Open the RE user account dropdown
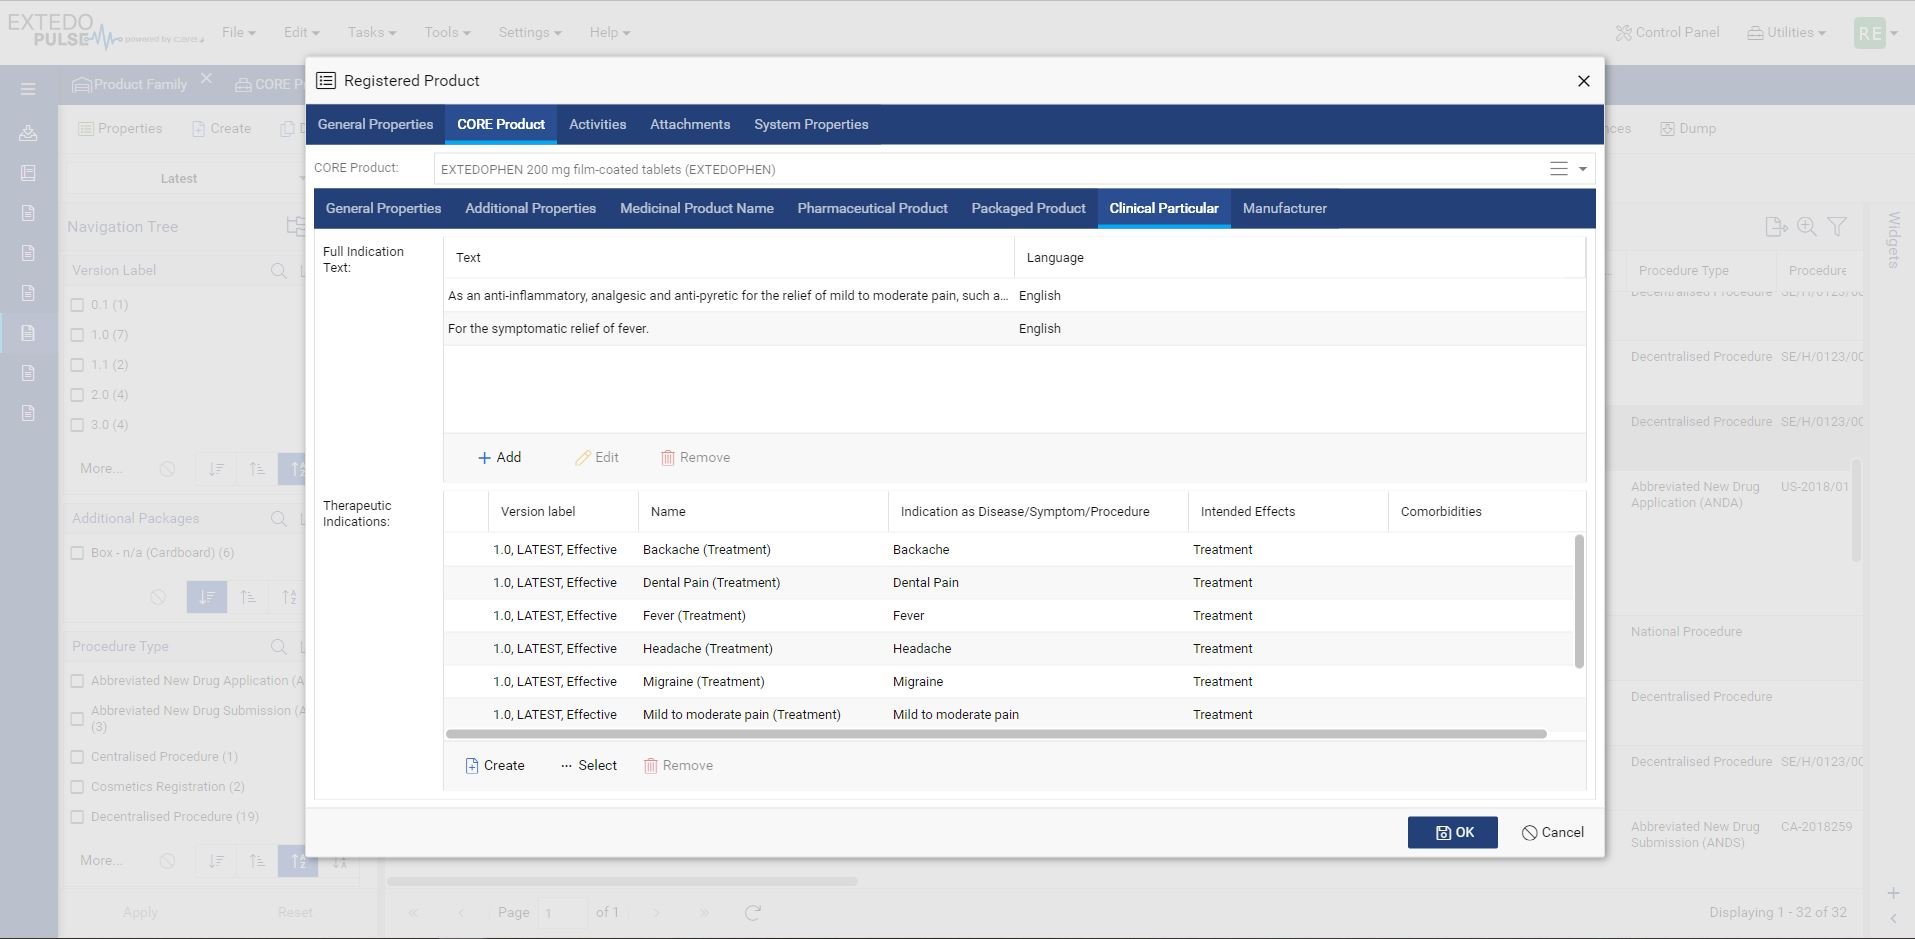The width and height of the screenshot is (1915, 939). pos(1875,33)
